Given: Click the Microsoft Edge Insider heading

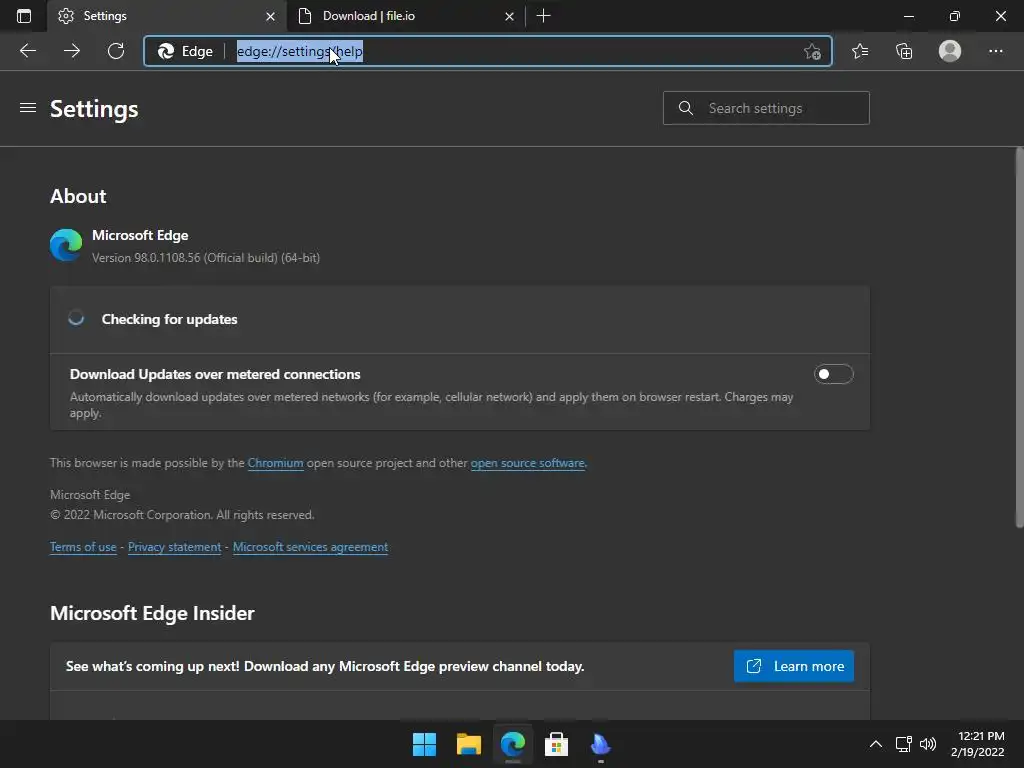Looking at the screenshot, I should pos(152,613).
